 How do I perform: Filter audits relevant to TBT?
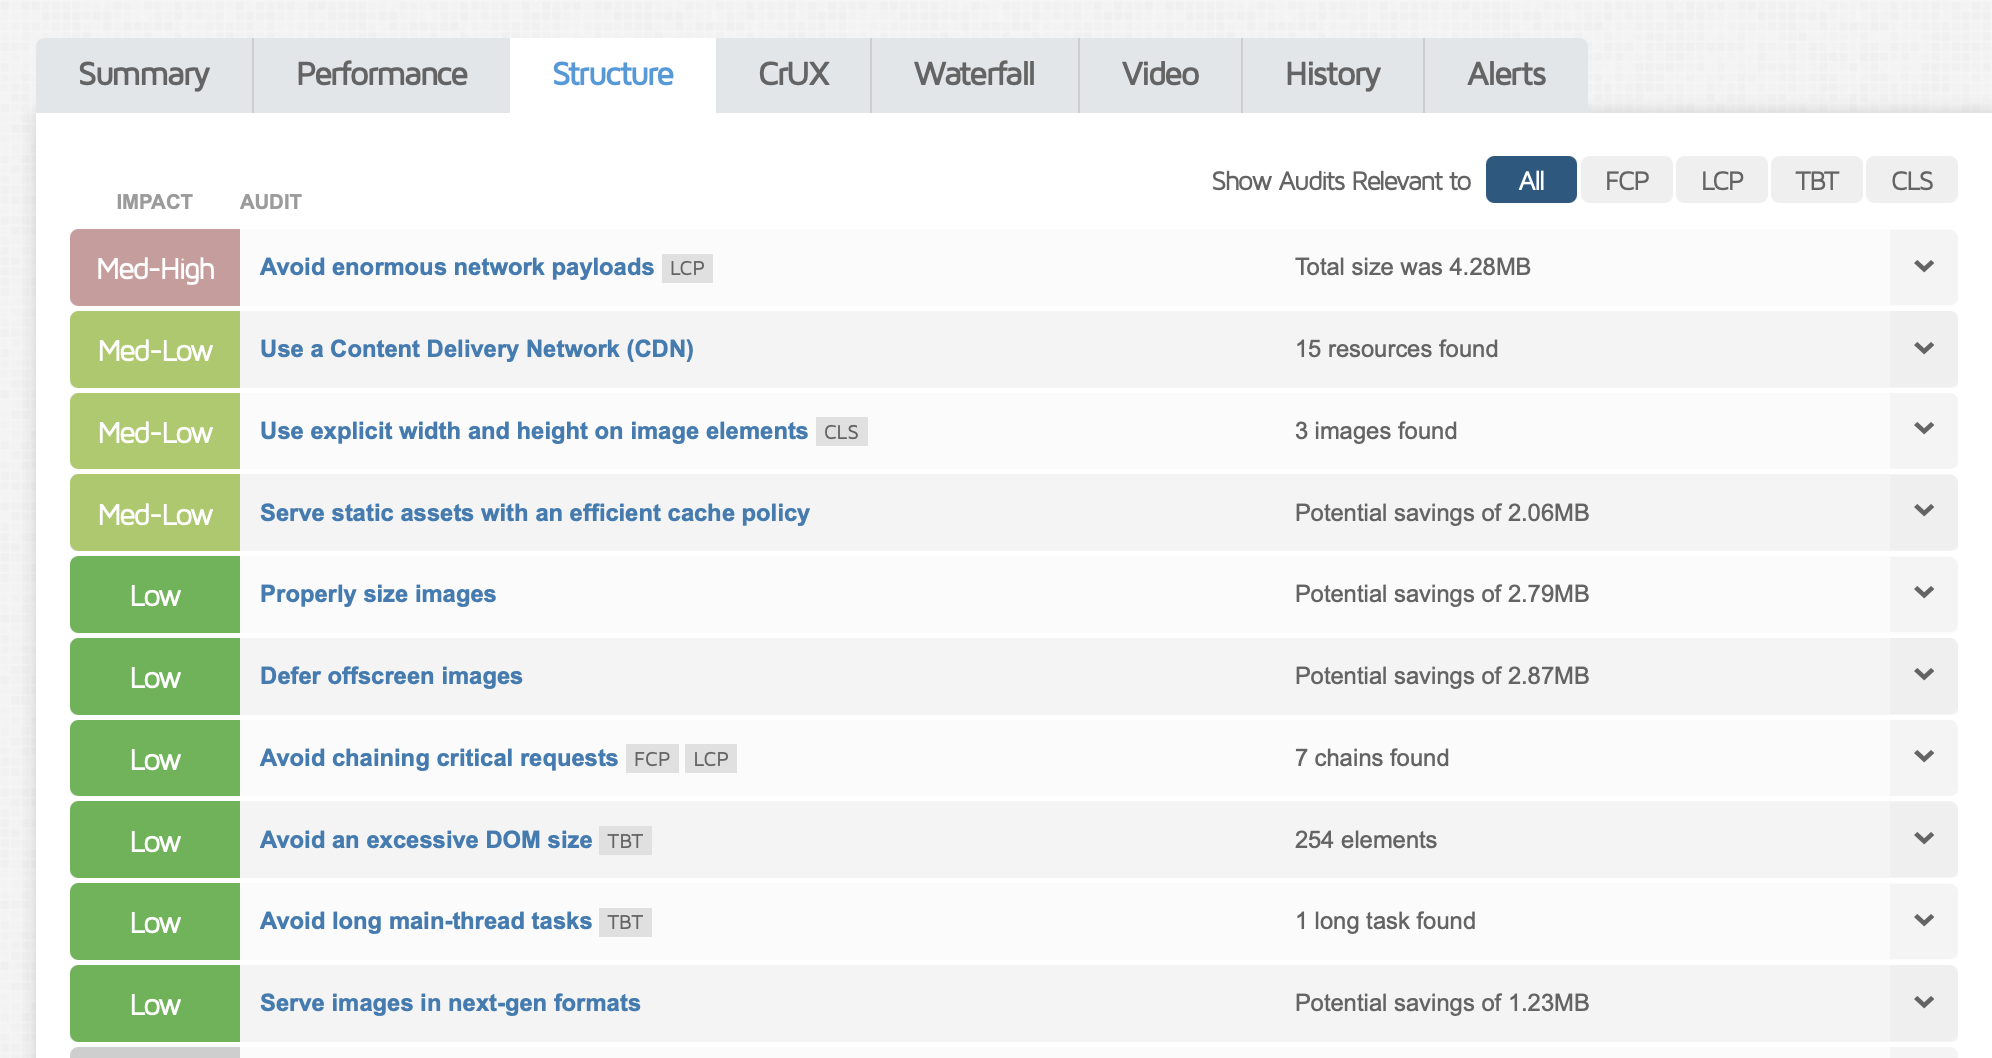coord(1817,180)
